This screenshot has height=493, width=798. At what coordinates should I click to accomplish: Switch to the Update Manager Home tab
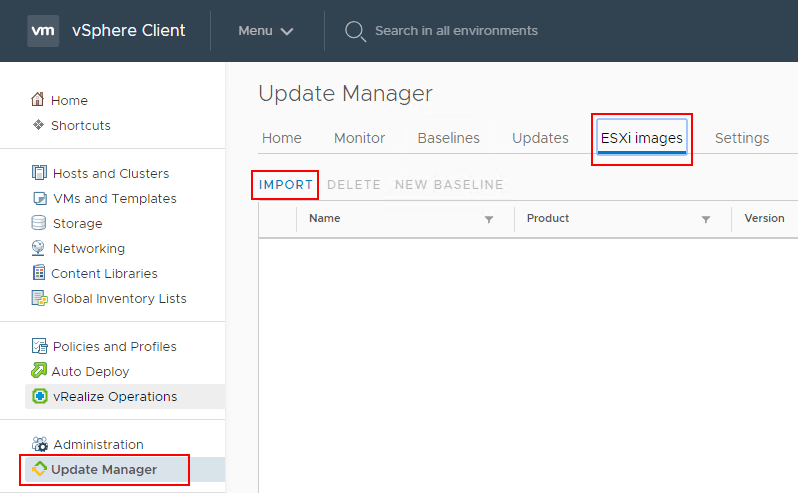281,138
